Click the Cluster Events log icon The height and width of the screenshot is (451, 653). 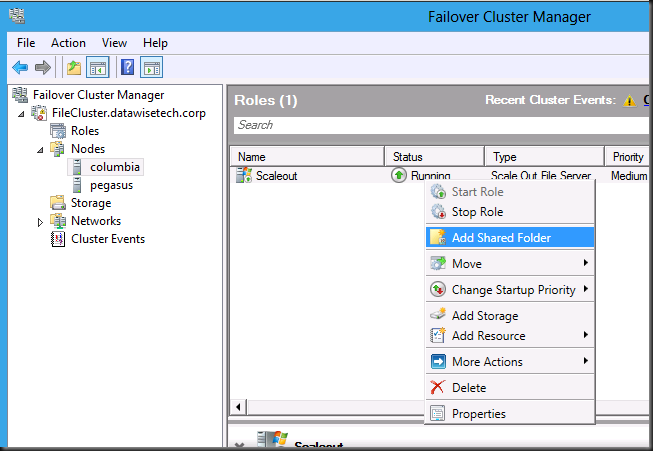coord(58,239)
